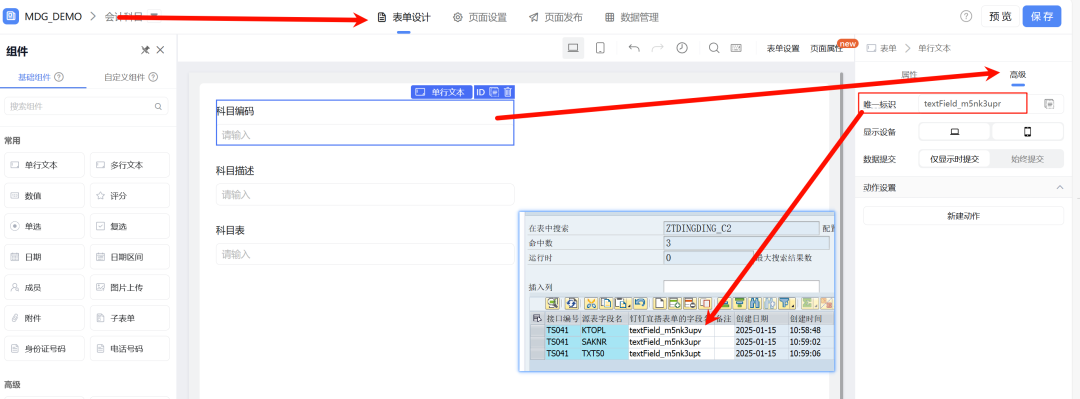
Task: Click the 科目表 input field
Action: (365, 254)
